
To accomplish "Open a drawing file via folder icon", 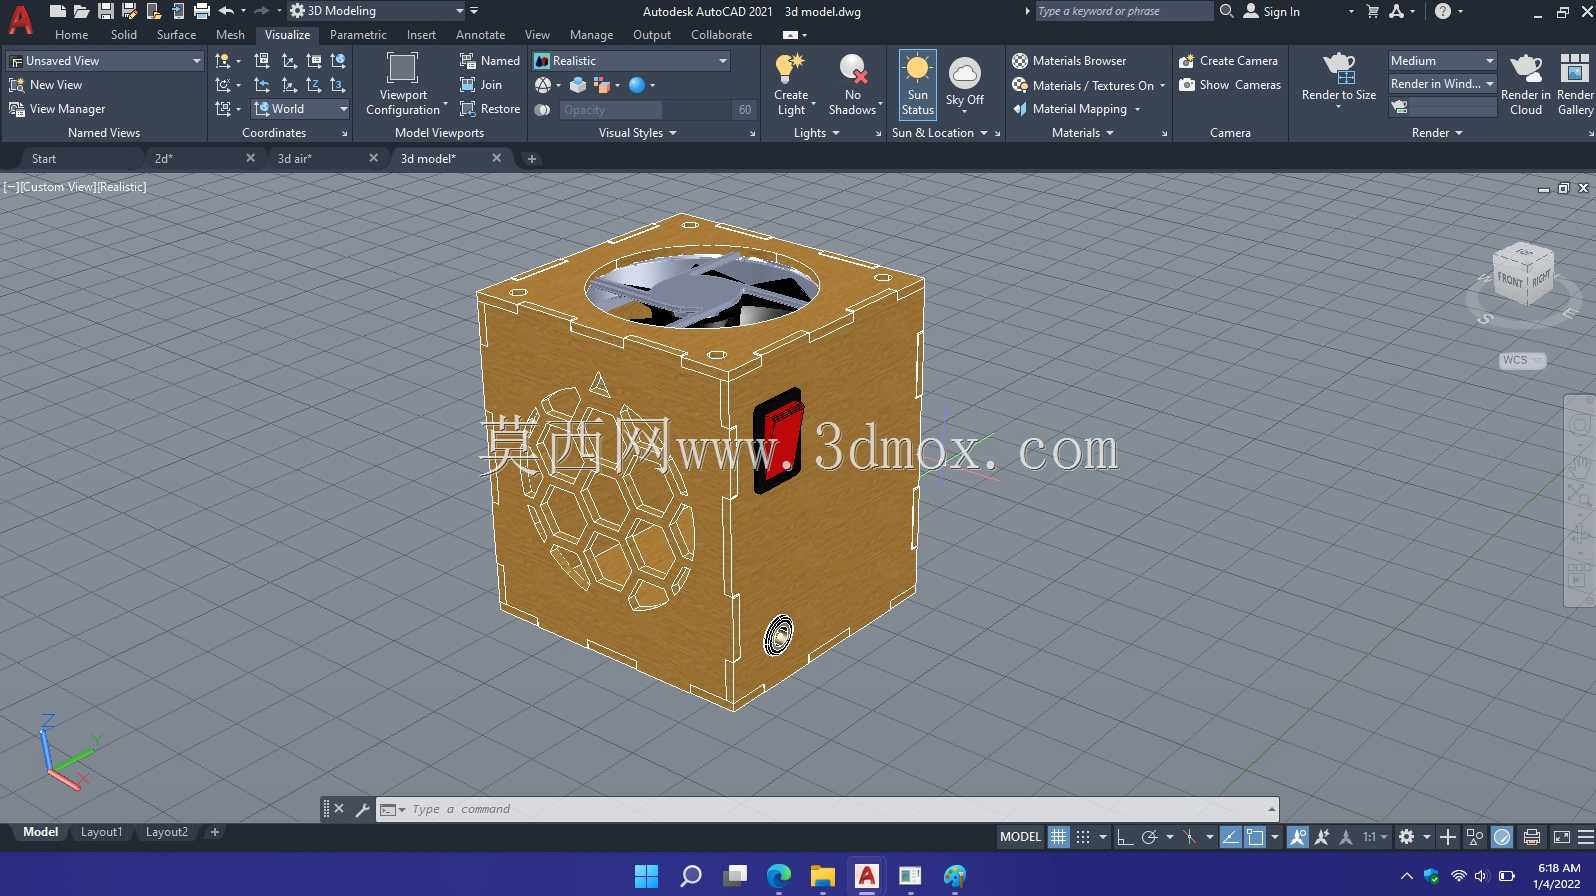I will tap(81, 11).
